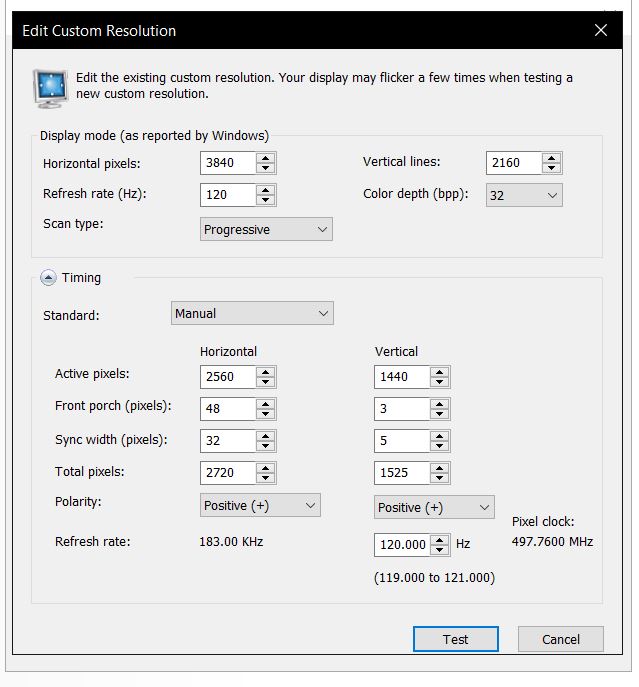Click the Horizontal total pixels 2720 field

[228, 473]
